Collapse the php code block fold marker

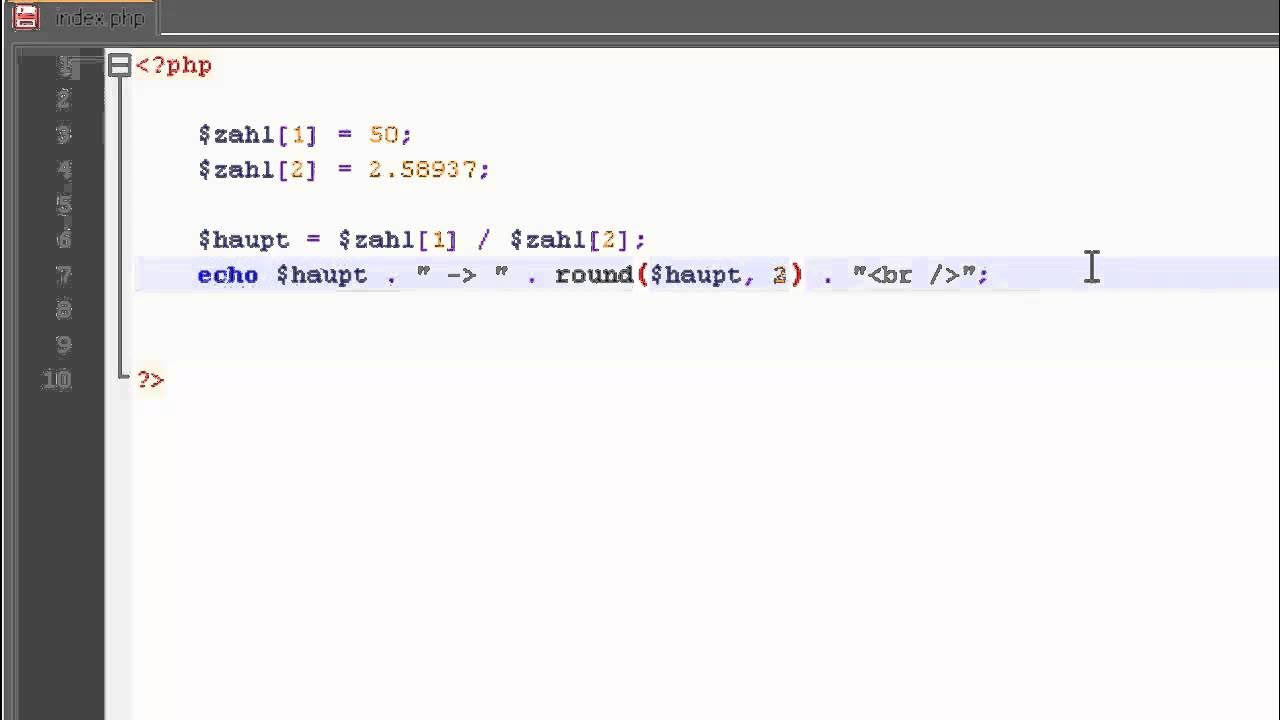coord(119,66)
